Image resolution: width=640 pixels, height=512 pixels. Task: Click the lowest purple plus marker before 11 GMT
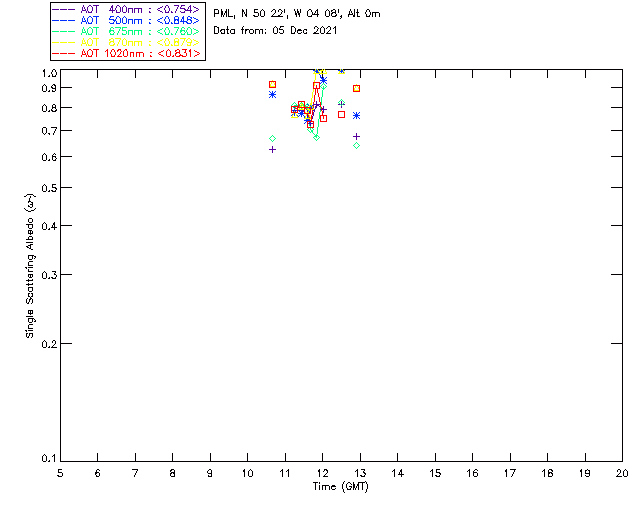[x=273, y=150]
